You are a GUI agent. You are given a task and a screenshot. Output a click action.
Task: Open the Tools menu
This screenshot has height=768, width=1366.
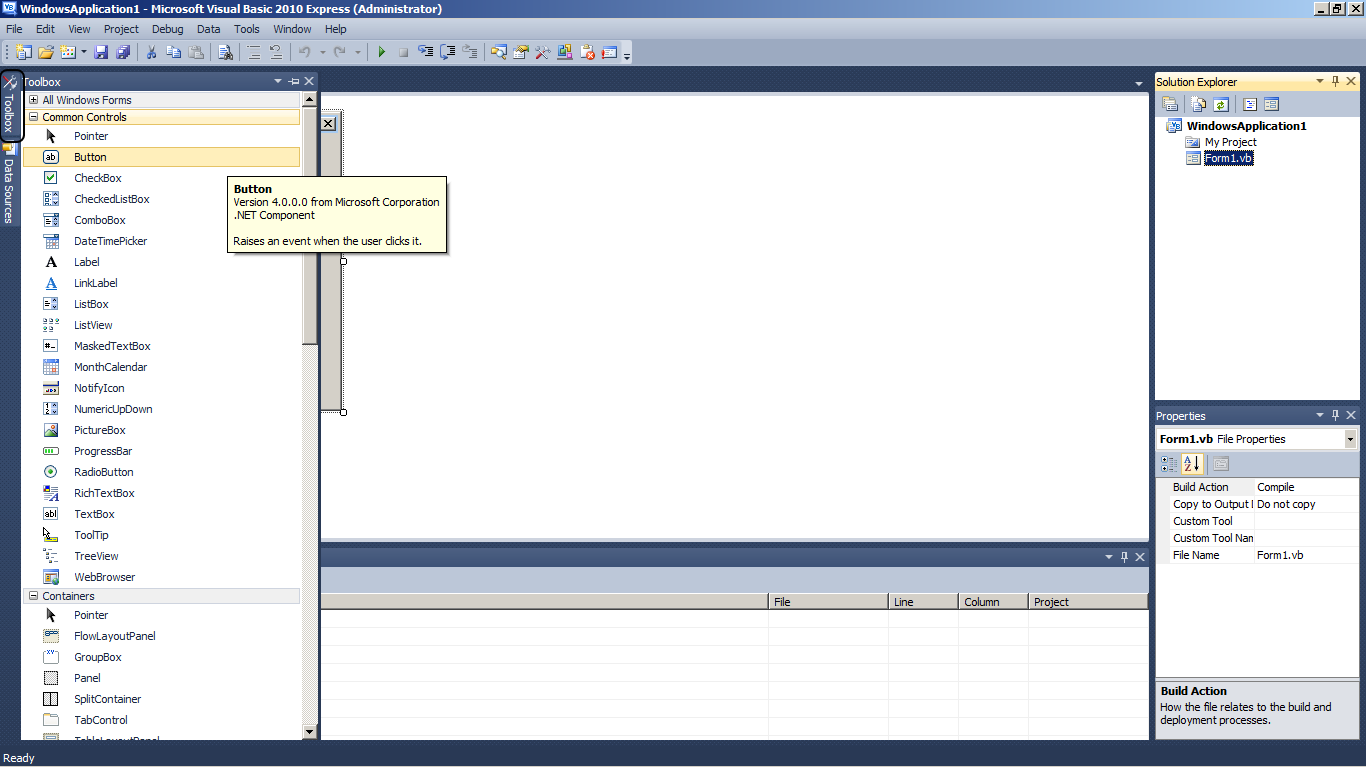click(246, 29)
